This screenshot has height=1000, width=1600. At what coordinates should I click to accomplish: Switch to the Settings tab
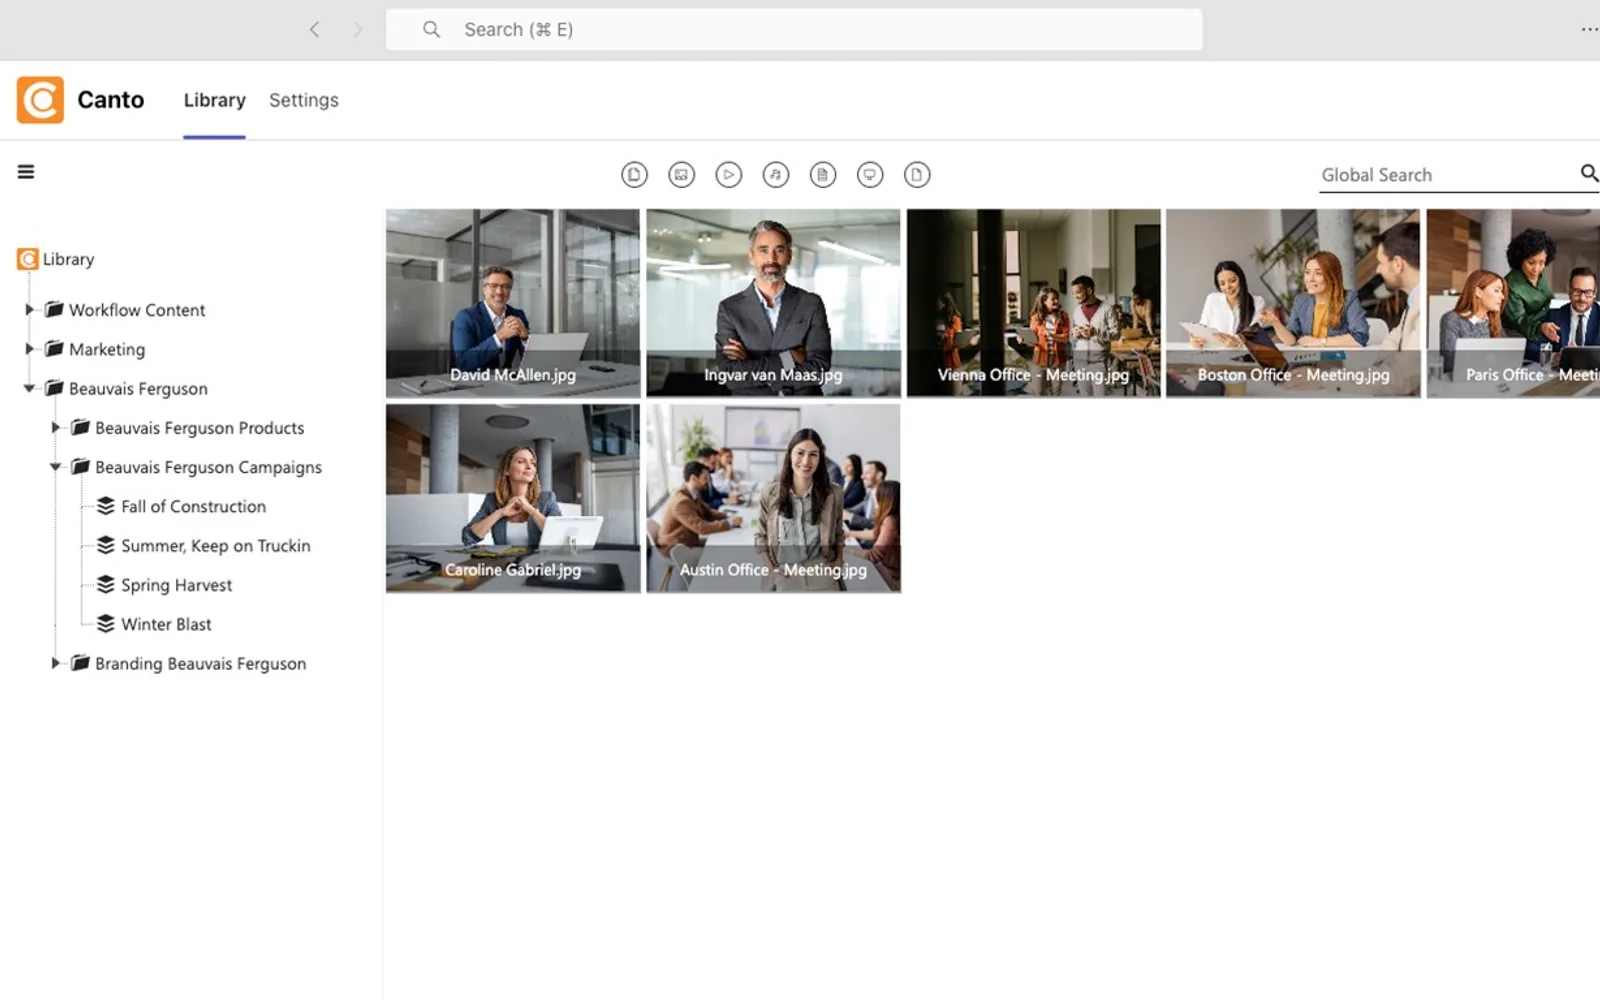point(304,100)
